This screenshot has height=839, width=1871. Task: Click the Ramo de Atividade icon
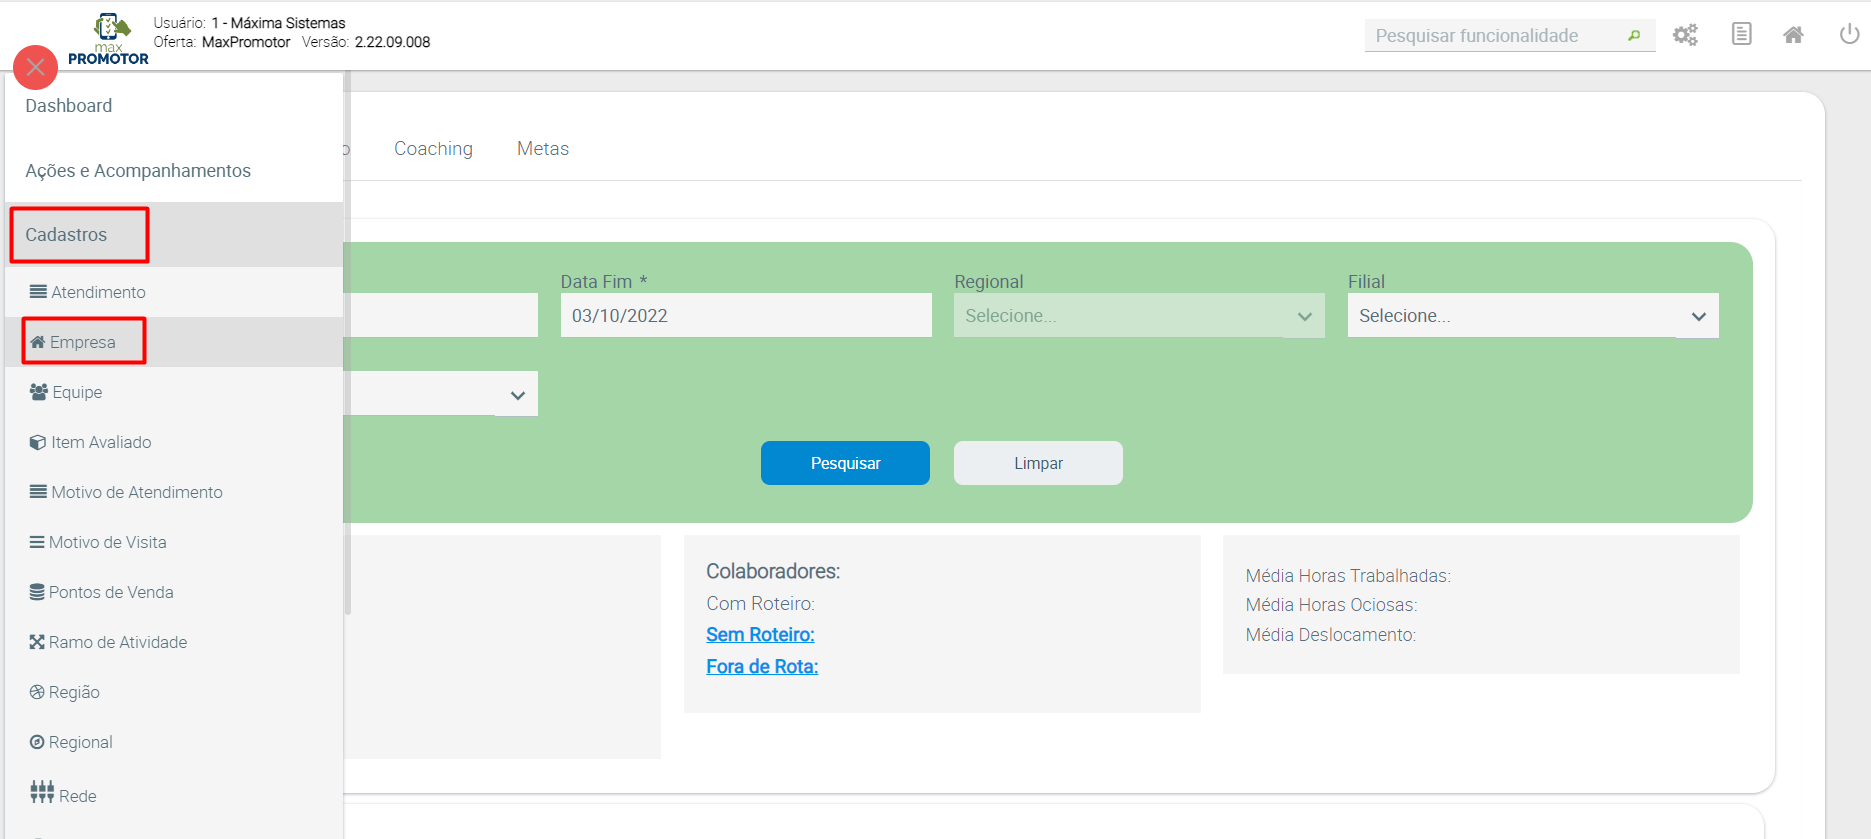(37, 642)
